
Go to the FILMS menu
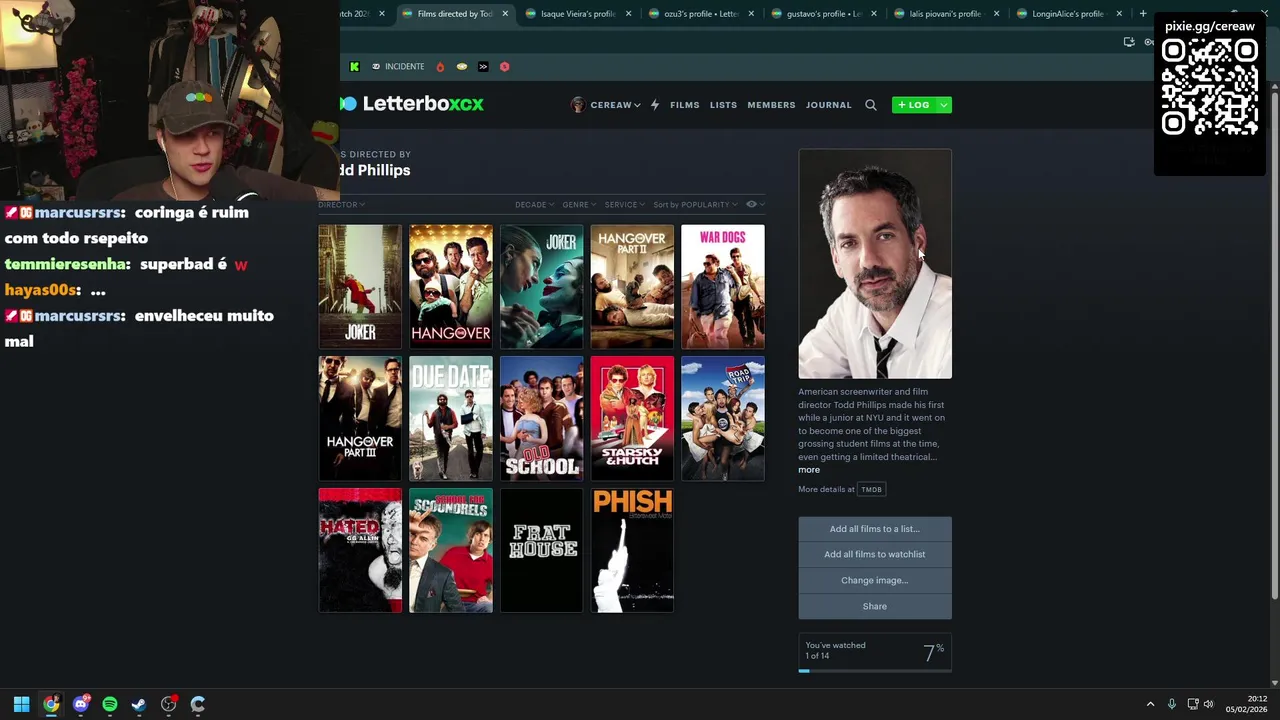click(685, 105)
